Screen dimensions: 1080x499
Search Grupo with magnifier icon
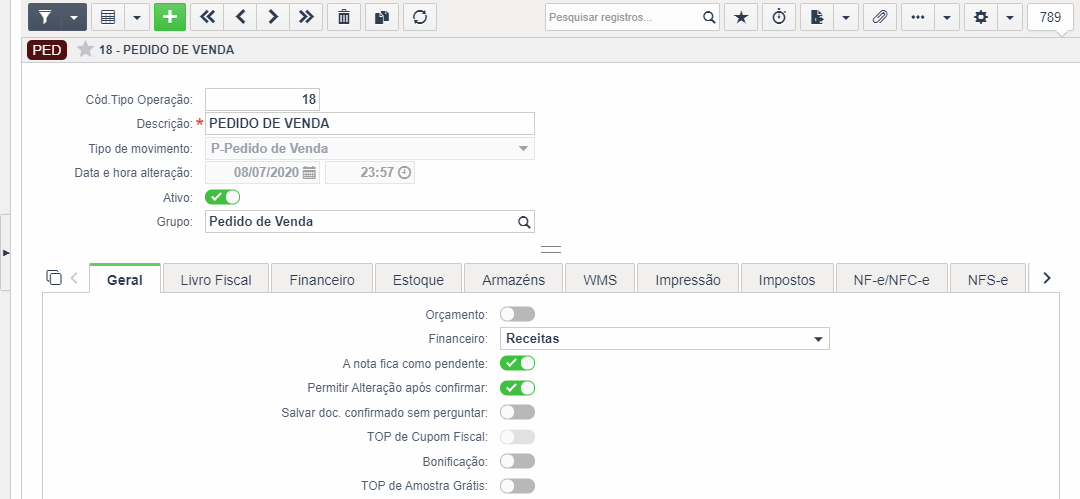(524, 222)
